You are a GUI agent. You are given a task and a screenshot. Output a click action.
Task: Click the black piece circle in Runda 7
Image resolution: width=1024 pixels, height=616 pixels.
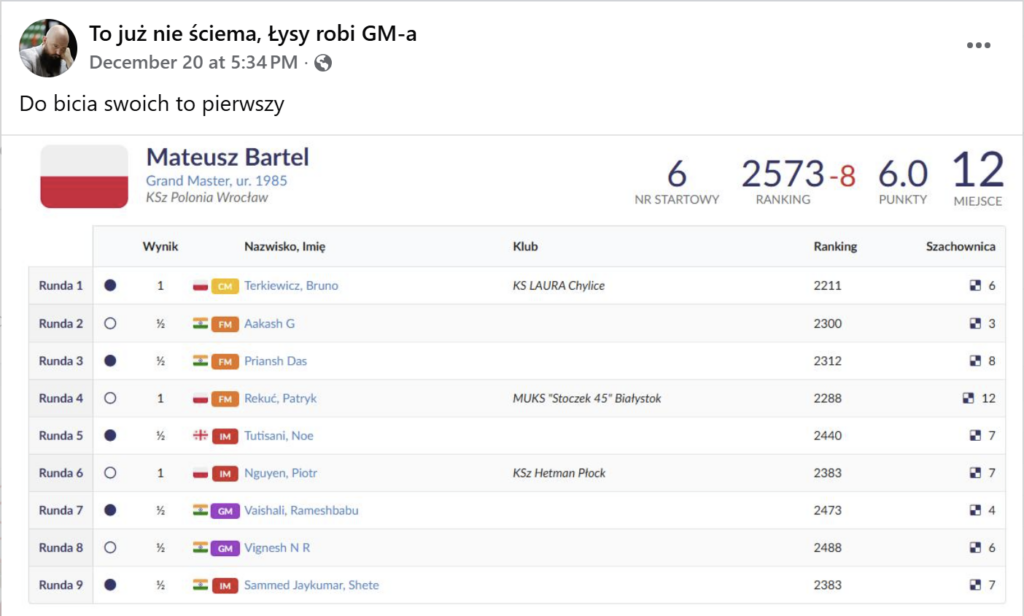(110, 510)
